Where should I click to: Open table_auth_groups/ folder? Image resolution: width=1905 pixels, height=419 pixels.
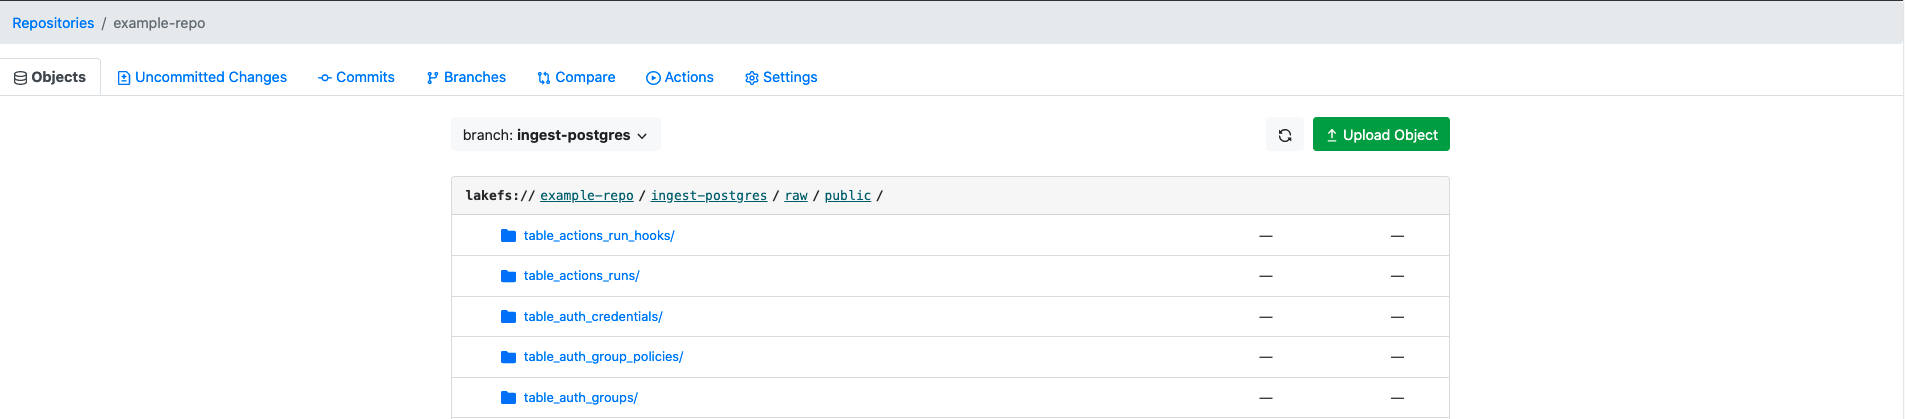[581, 398]
